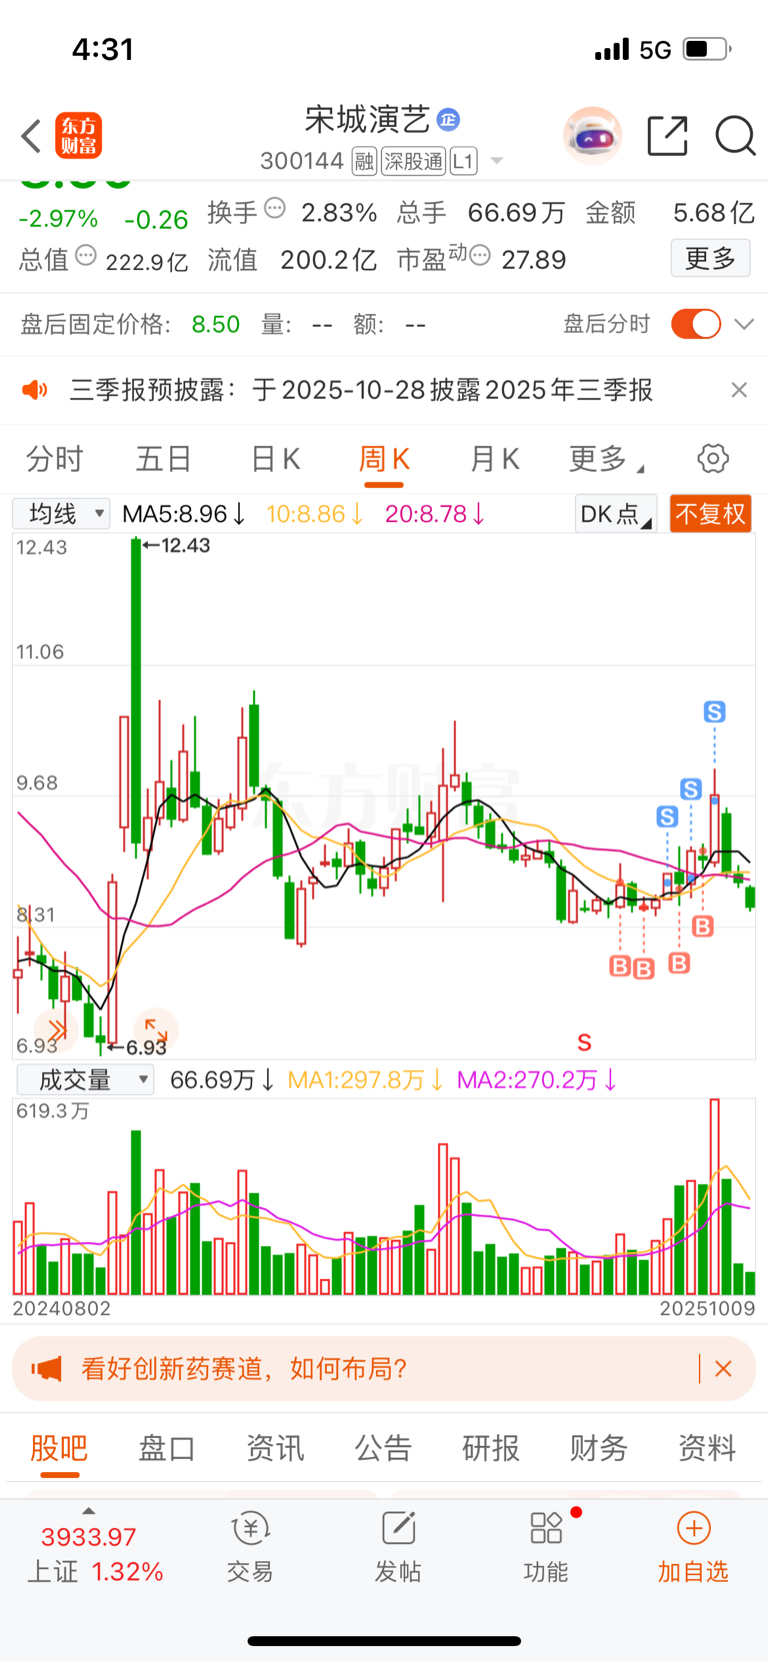This screenshot has width=768, height=1663.
Task: Tap the pink 20:8.78 MA value
Action: click(x=435, y=514)
